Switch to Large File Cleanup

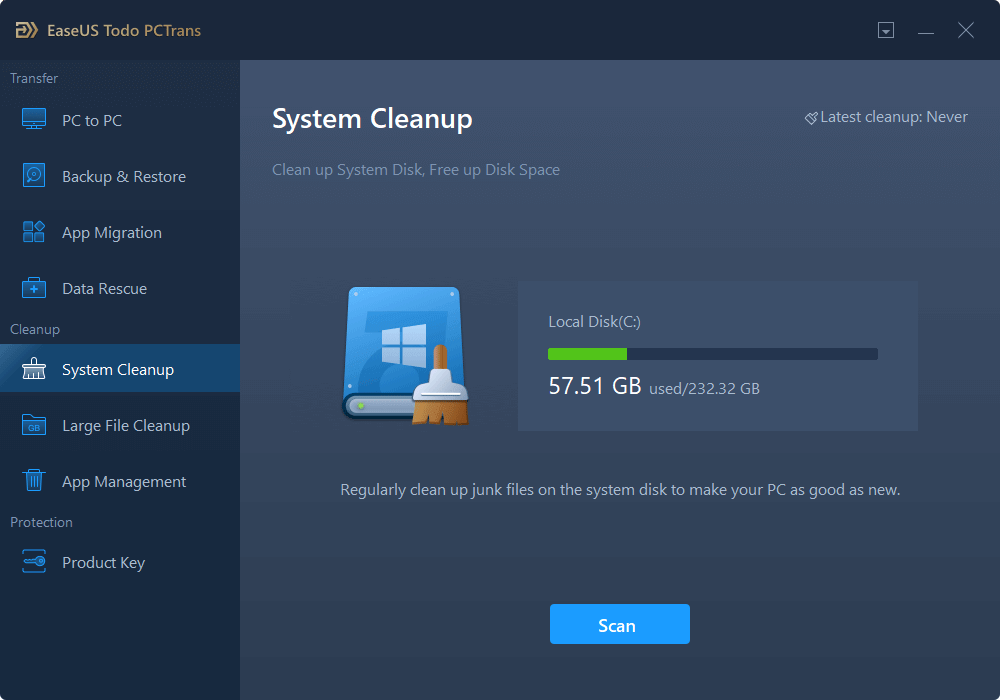tap(120, 425)
